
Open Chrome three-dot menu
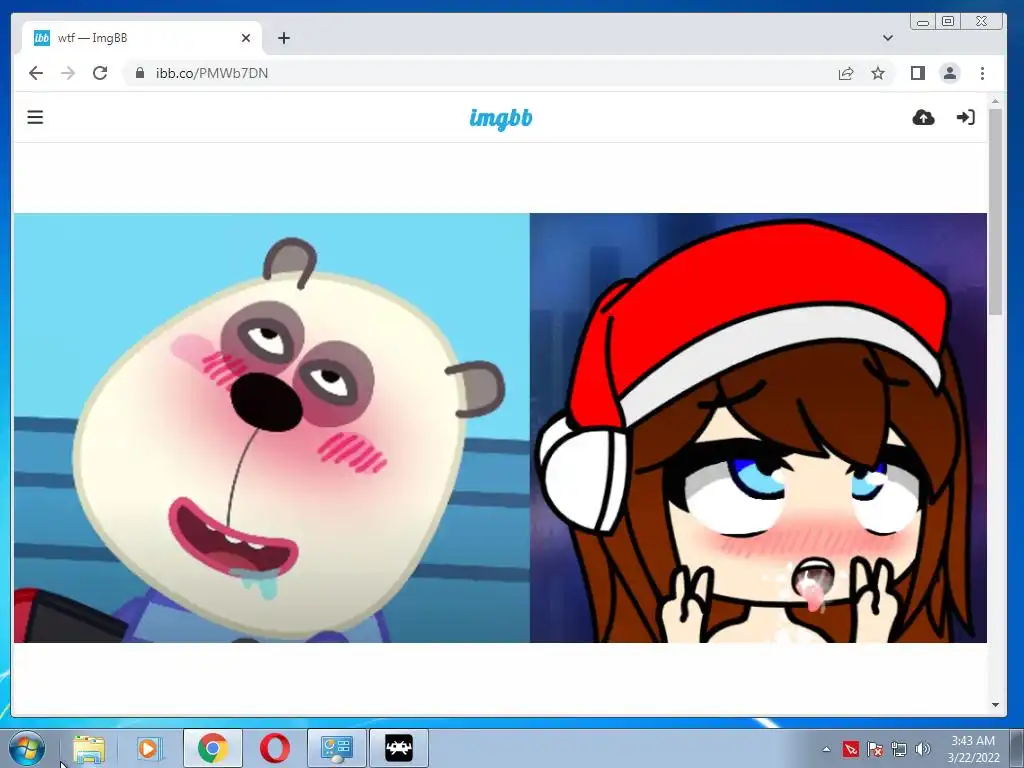point(982,73)
